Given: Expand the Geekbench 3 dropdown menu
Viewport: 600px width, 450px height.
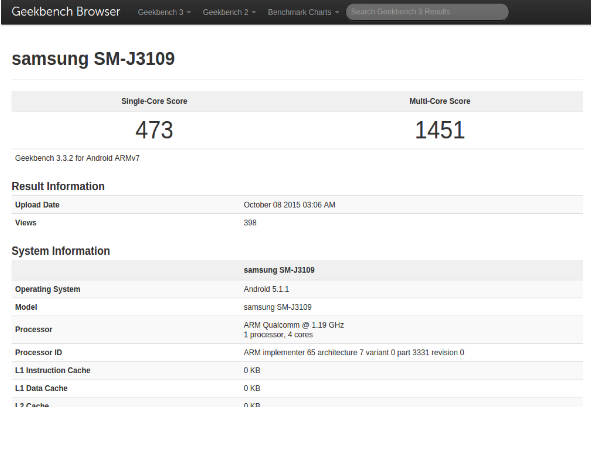Looking at the screenshot, I should (164, 12).
